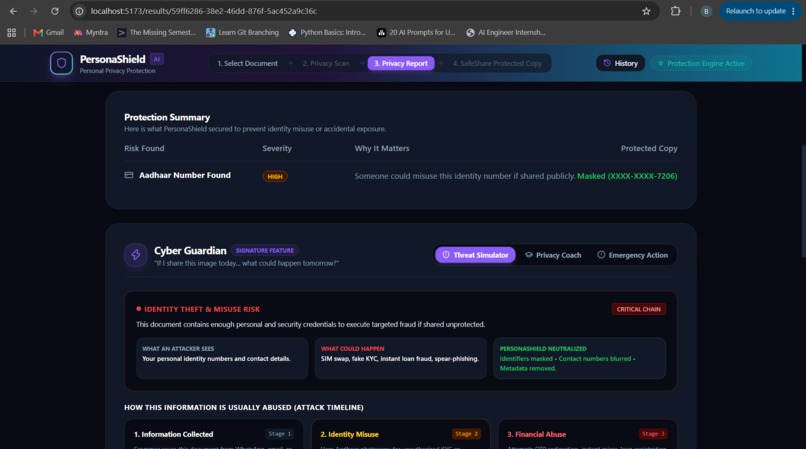Click the What Could Happen card
Screen dimensions: 806x449
click(x=400, y=358)
